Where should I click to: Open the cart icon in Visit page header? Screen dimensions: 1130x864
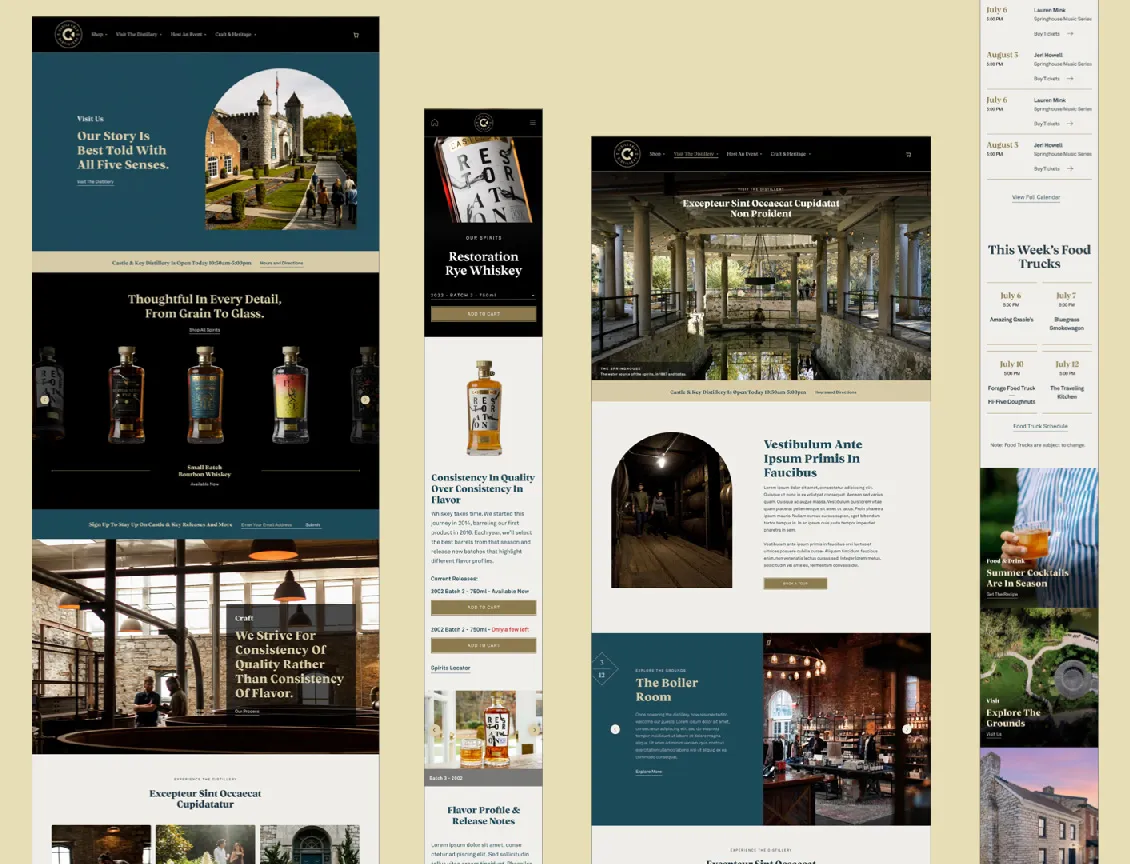[908, 154]
